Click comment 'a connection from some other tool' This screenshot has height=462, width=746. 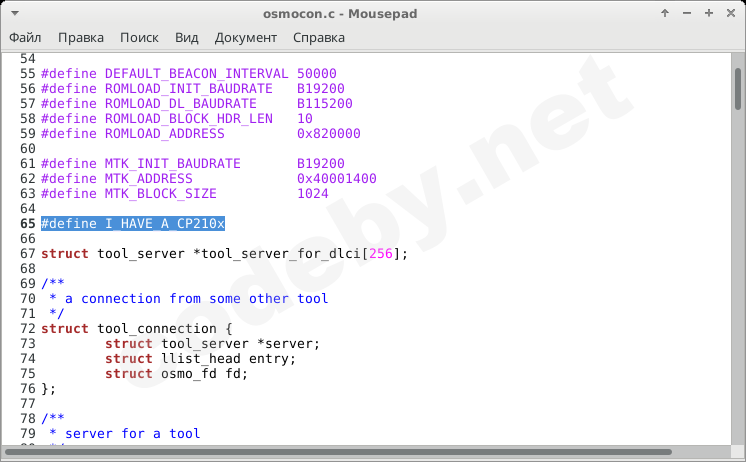click(x=196, y=299)
